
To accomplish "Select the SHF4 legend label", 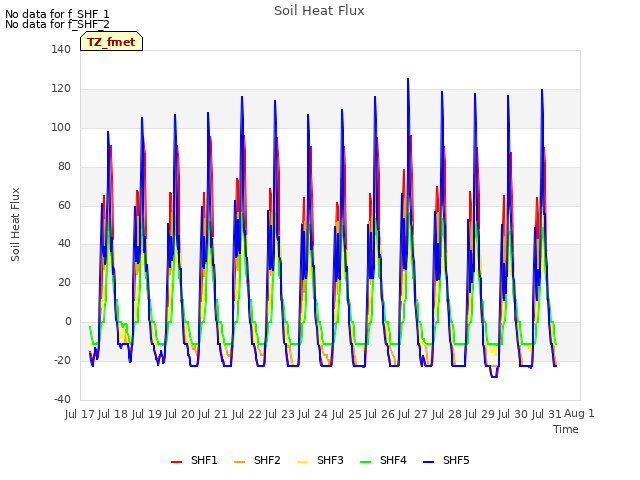I will 393,460.
